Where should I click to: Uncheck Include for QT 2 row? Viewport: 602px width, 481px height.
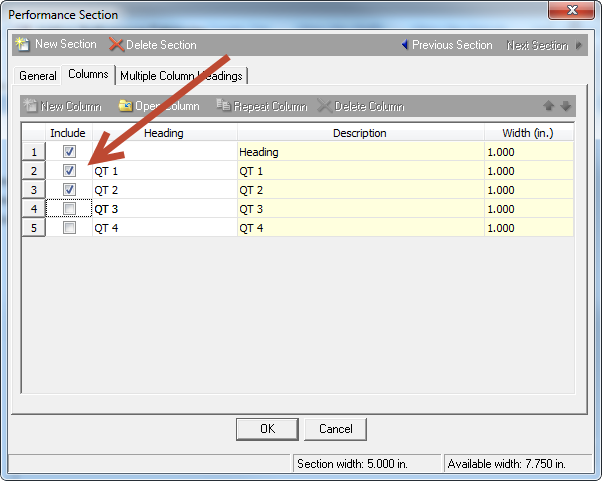tap(69, 190)
